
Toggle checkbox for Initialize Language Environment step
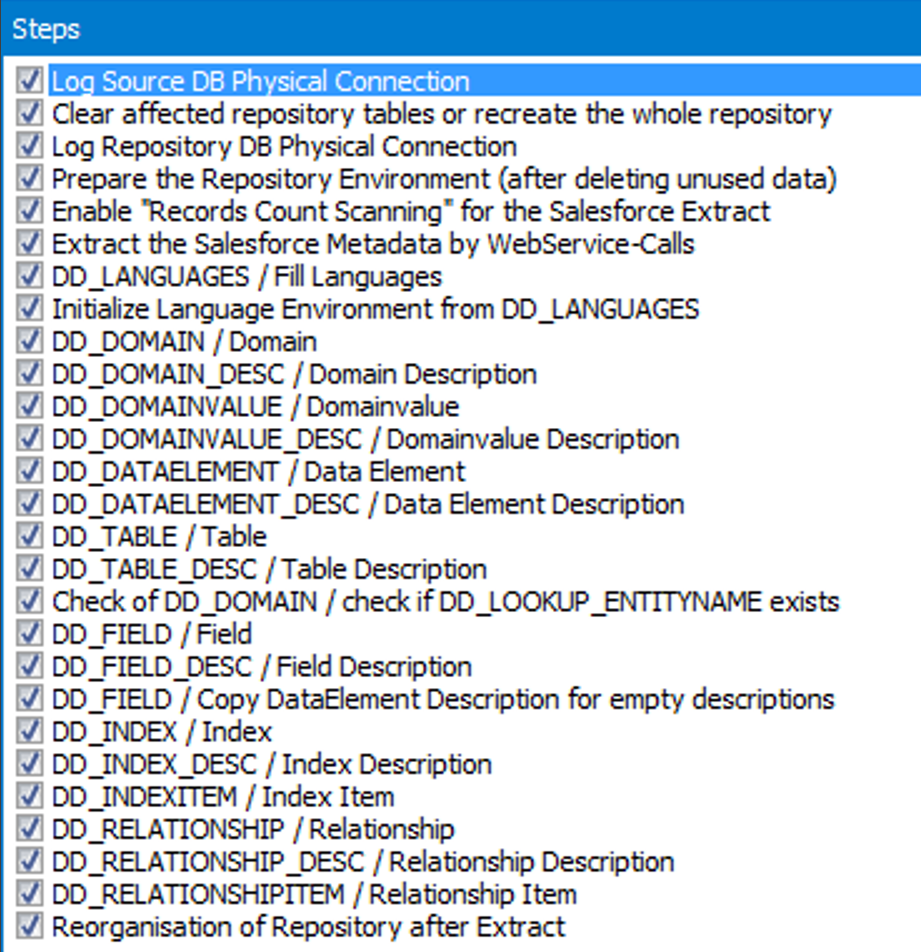(x=29, y=308)
